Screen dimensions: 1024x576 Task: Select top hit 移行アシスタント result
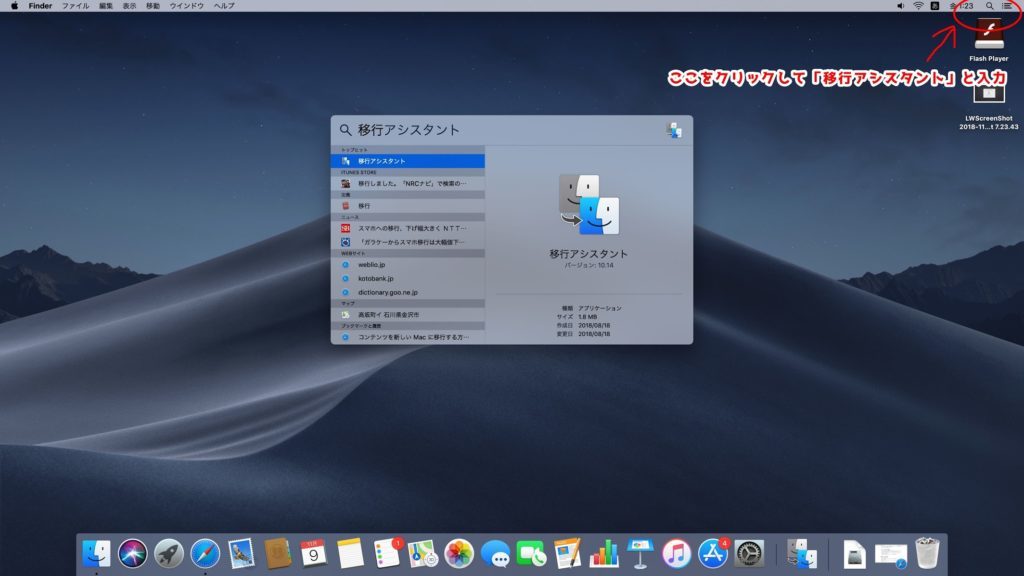[x=408, y=161]
